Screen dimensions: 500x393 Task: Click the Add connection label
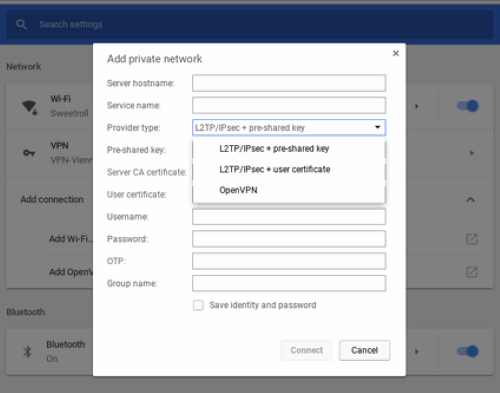[x=52, y=200]
